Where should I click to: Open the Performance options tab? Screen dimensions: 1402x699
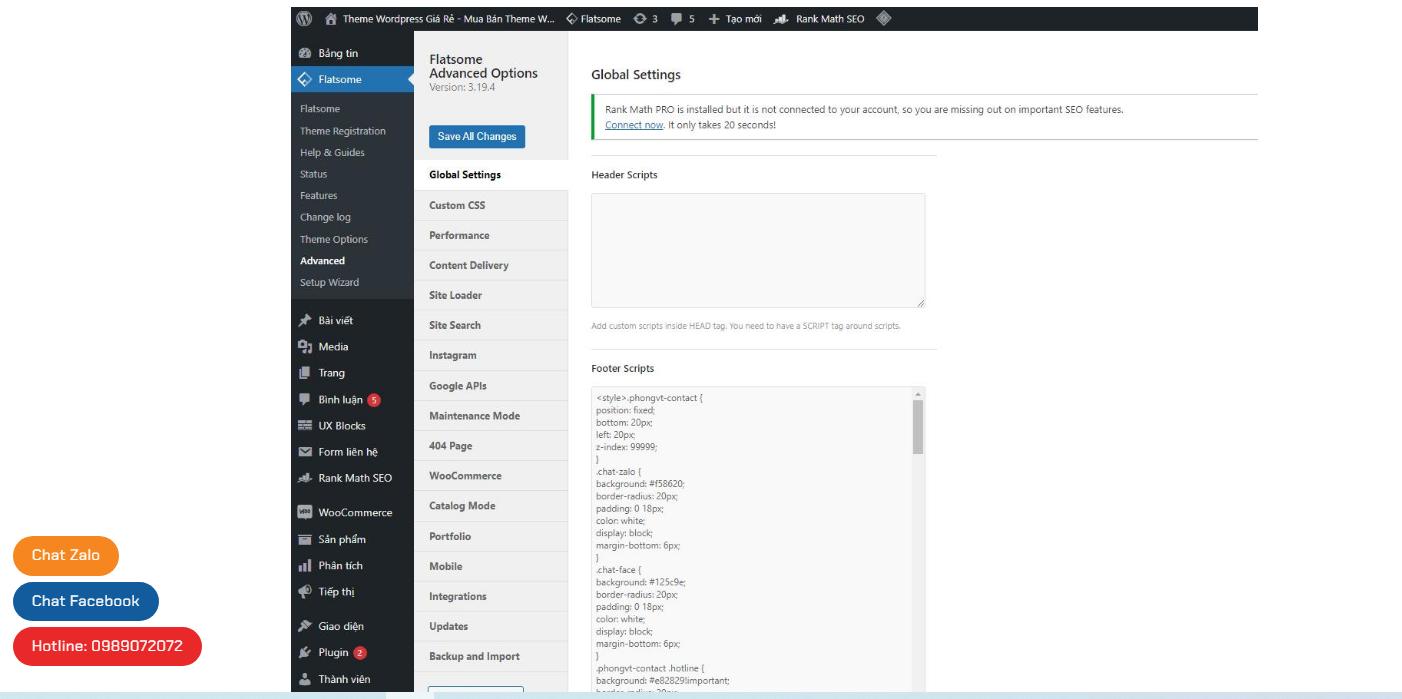tap(491, 235)
